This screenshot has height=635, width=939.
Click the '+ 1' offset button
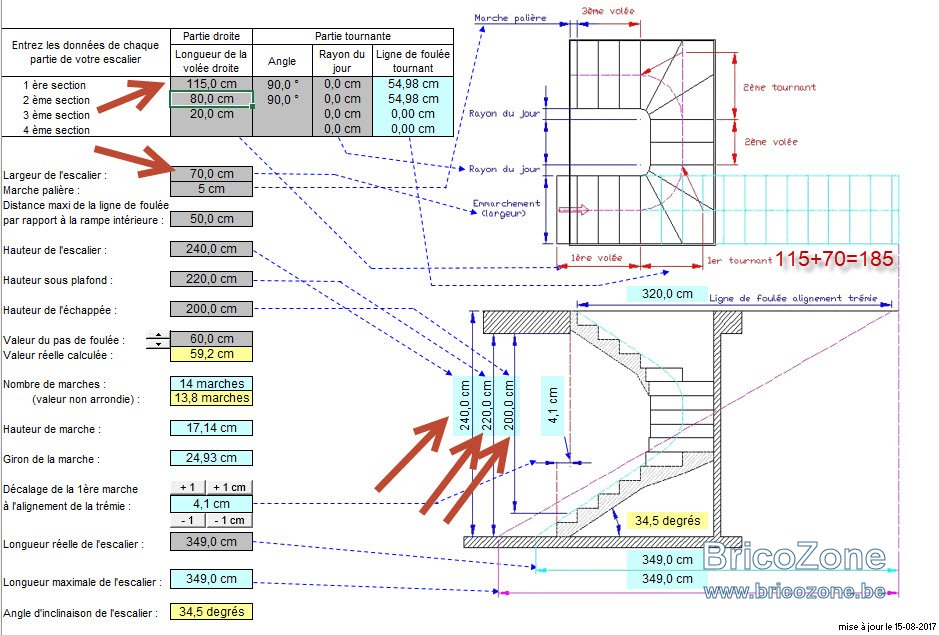pos(187,487)
